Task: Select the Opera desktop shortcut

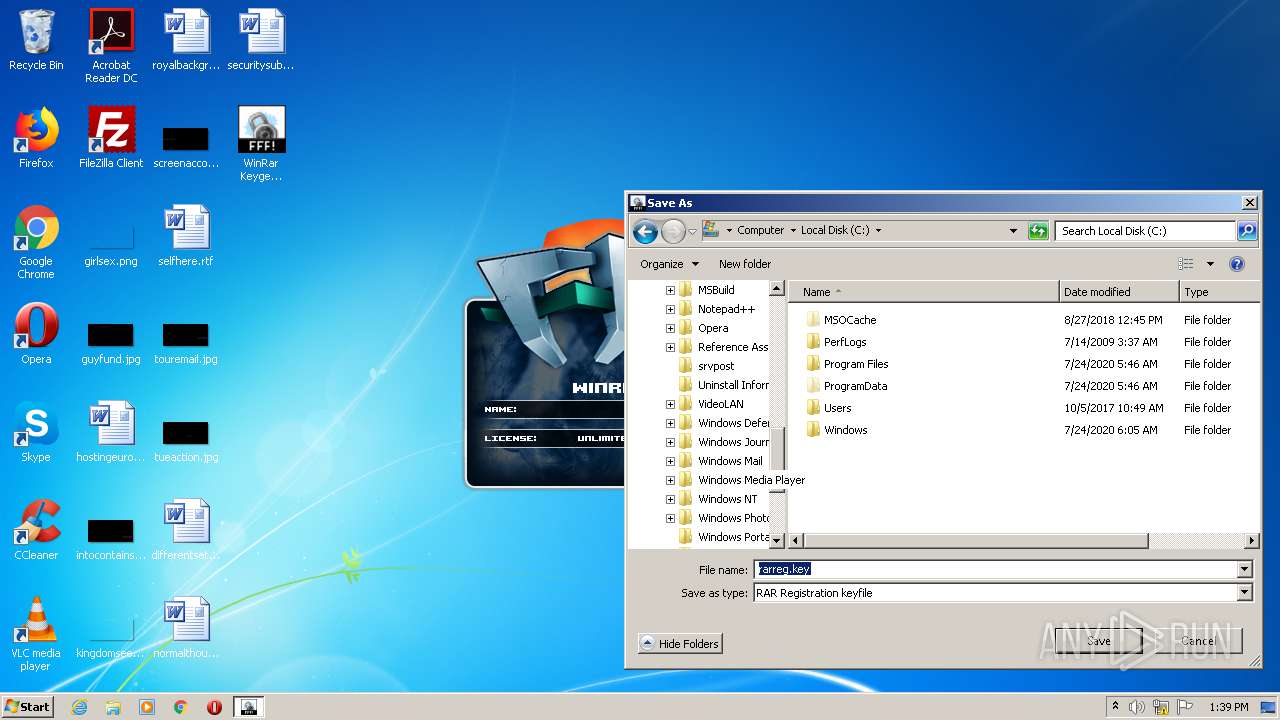Action: coord(36,334)
